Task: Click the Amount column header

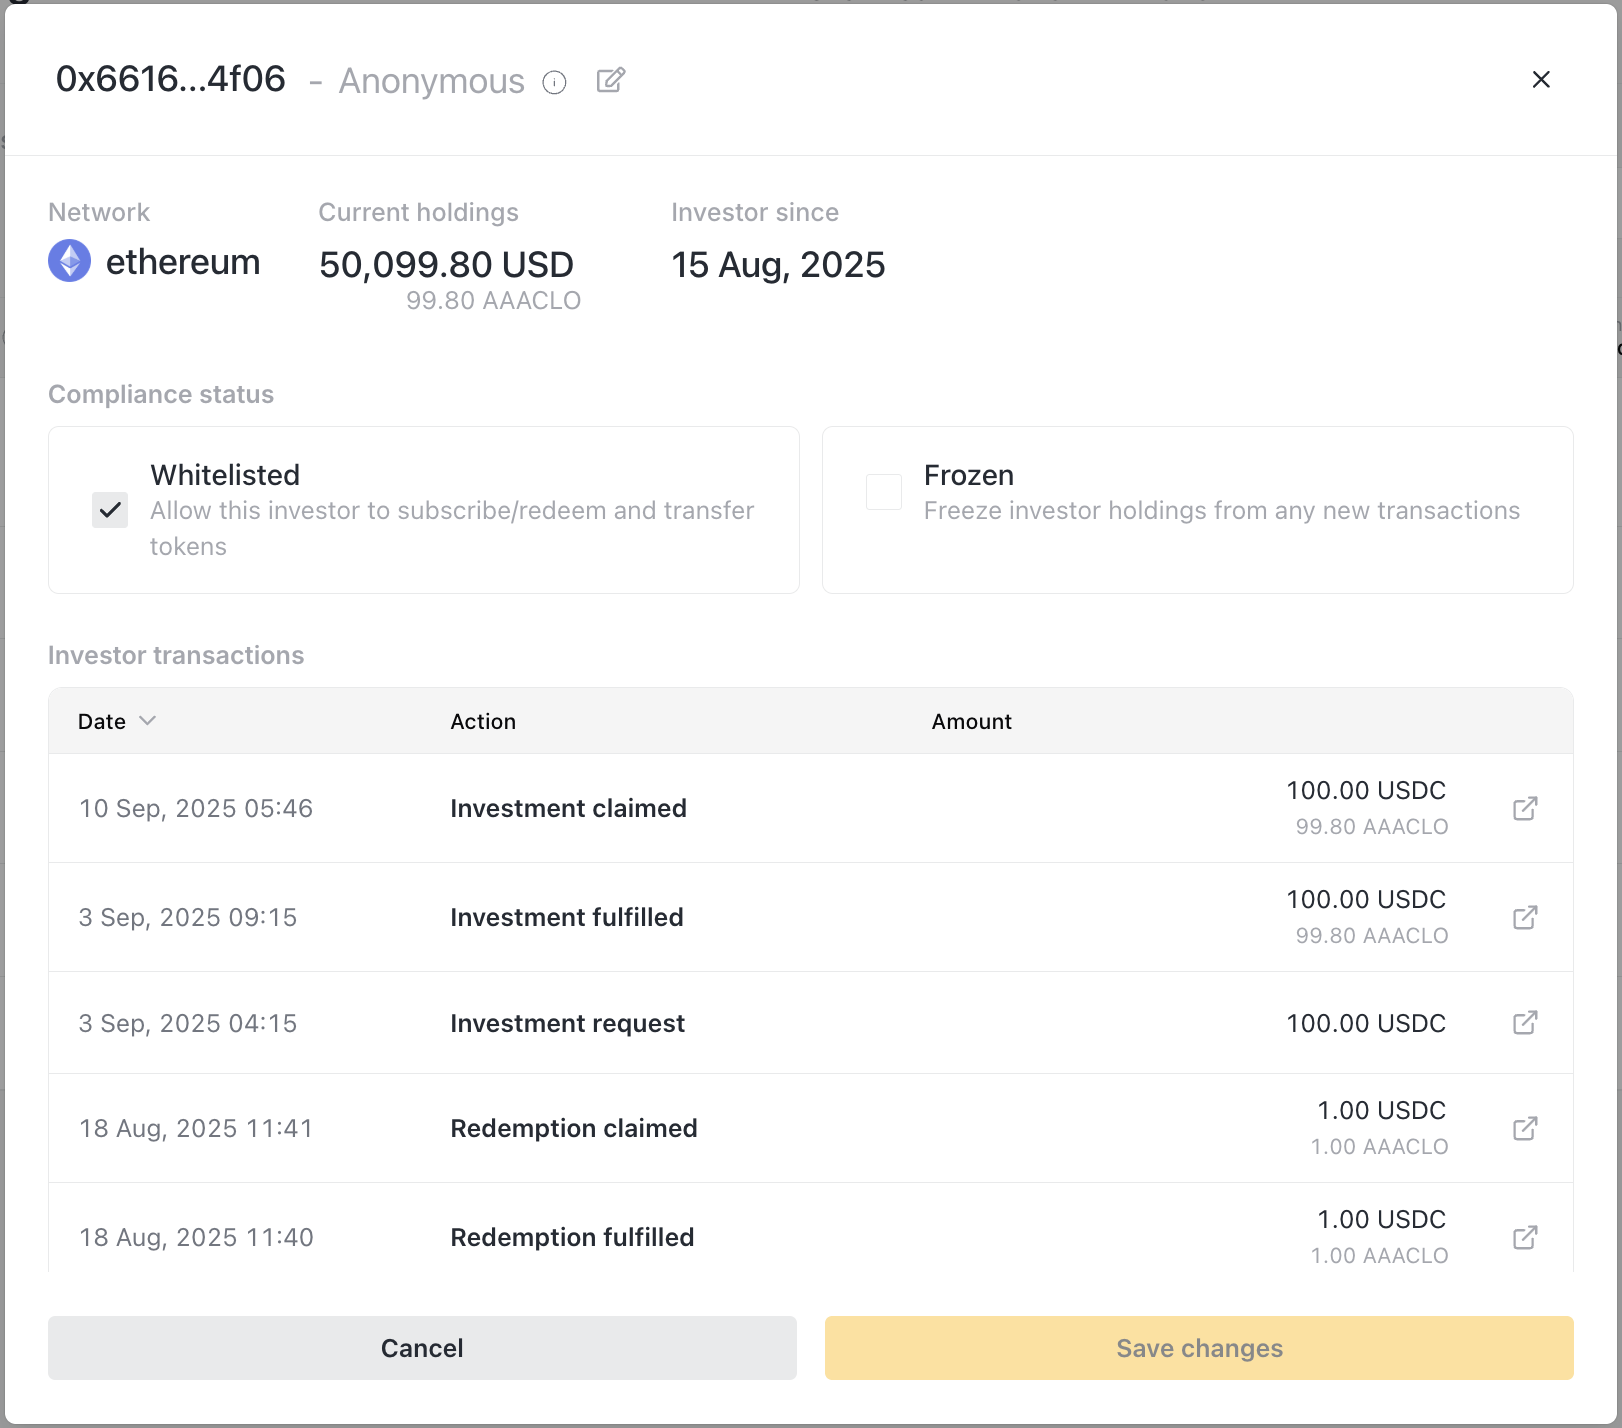Action: coord(971,721)
